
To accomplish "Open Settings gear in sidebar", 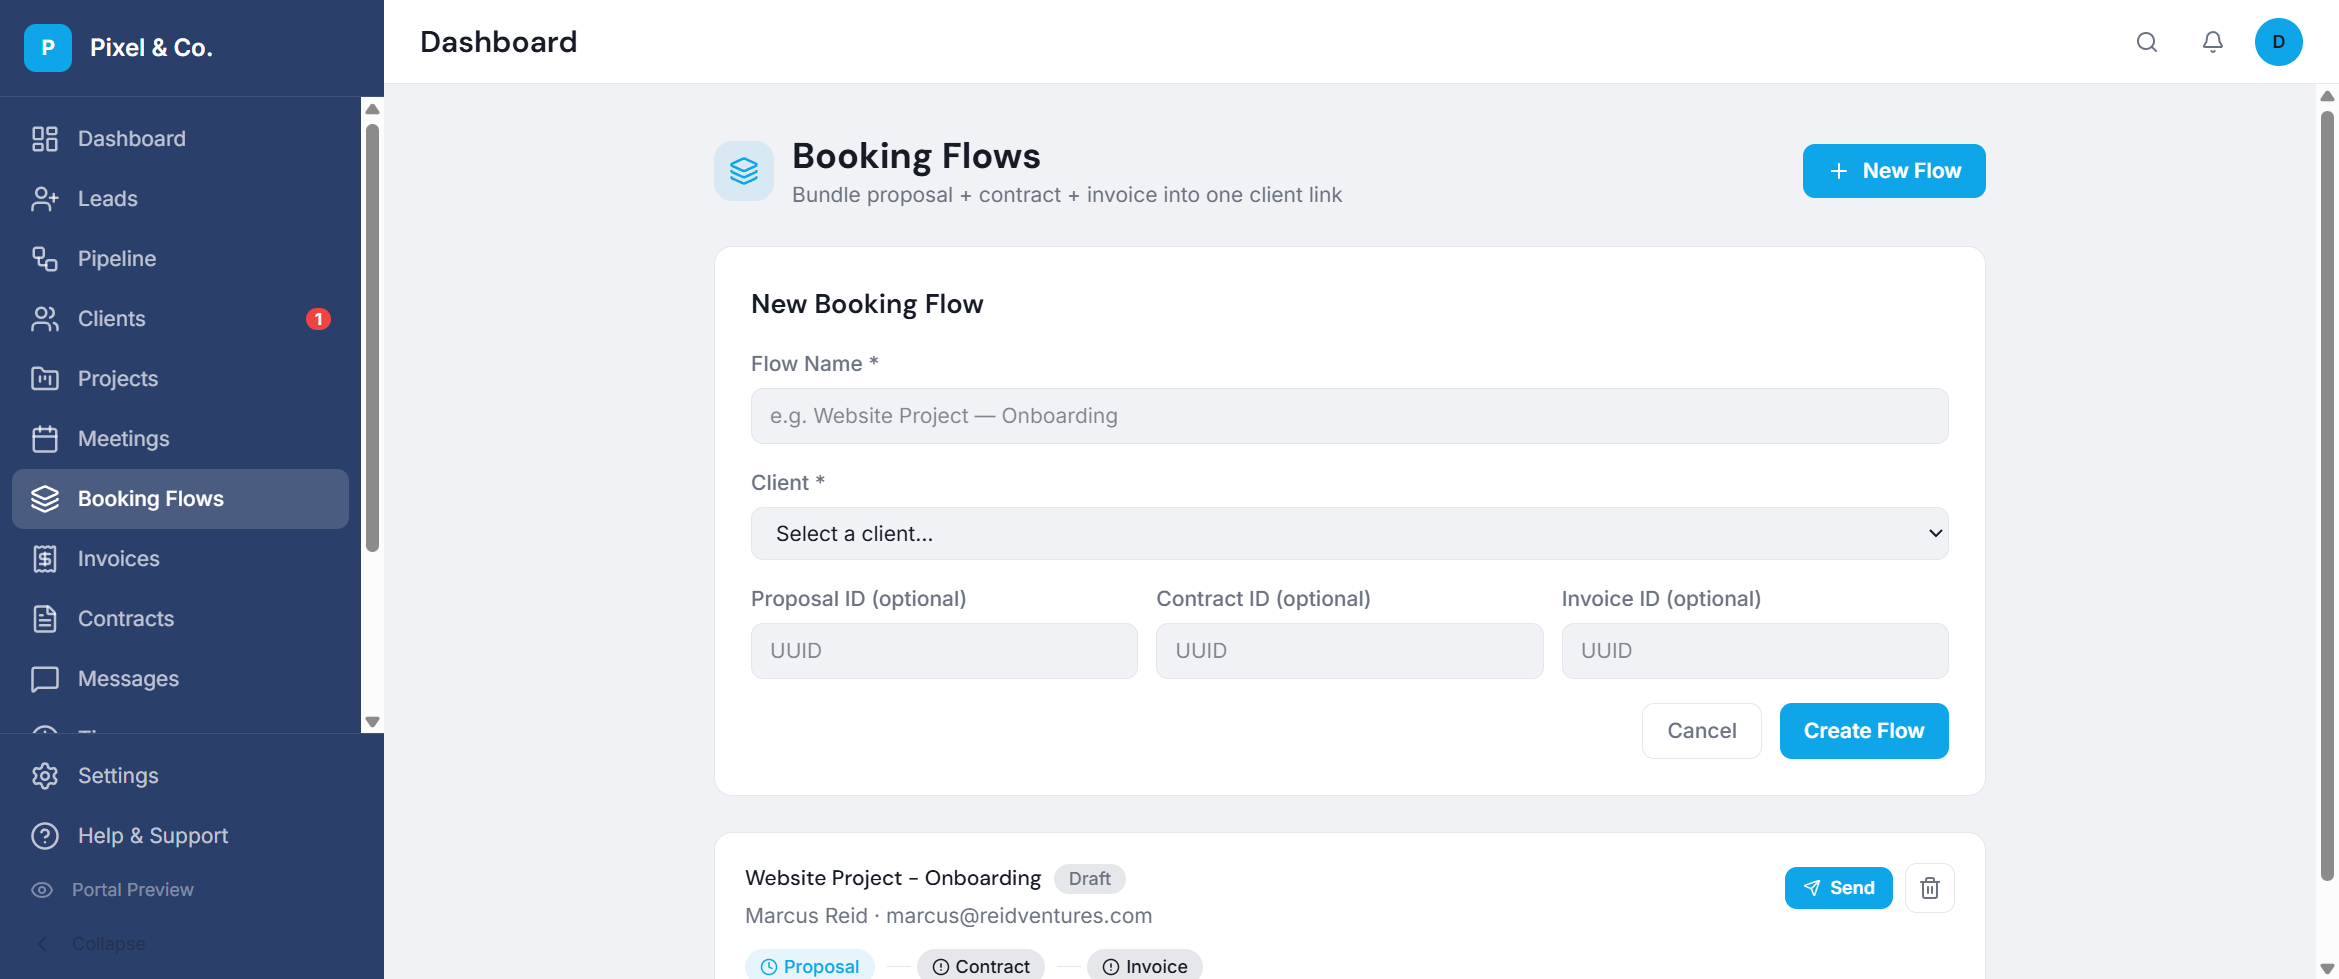I will click(45, 776).
